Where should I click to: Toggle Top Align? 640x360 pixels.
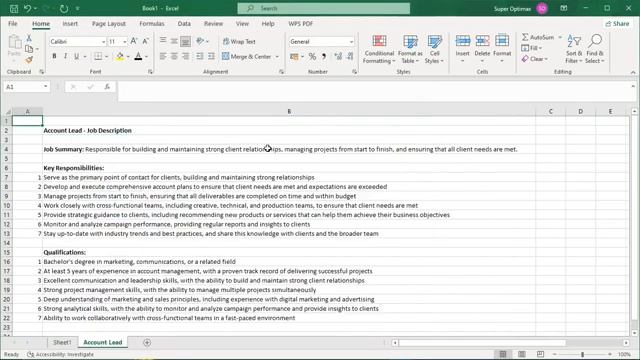point(163,41)
